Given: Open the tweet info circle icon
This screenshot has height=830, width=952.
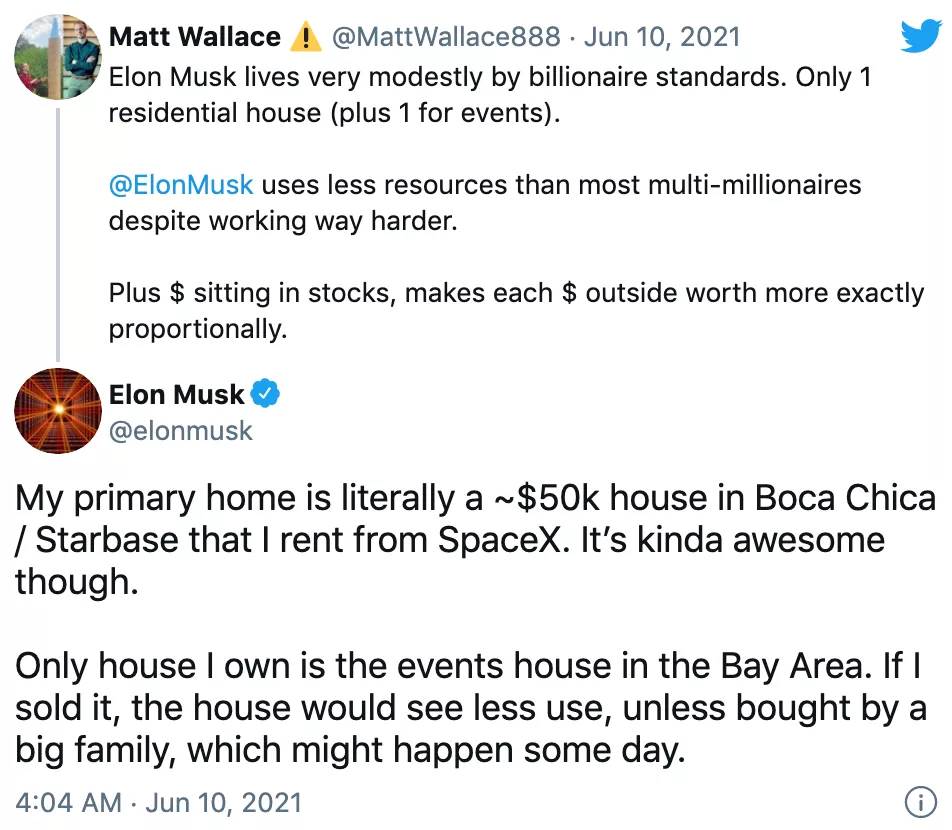Looking at the screenshot, I should (x=921, y=803).
